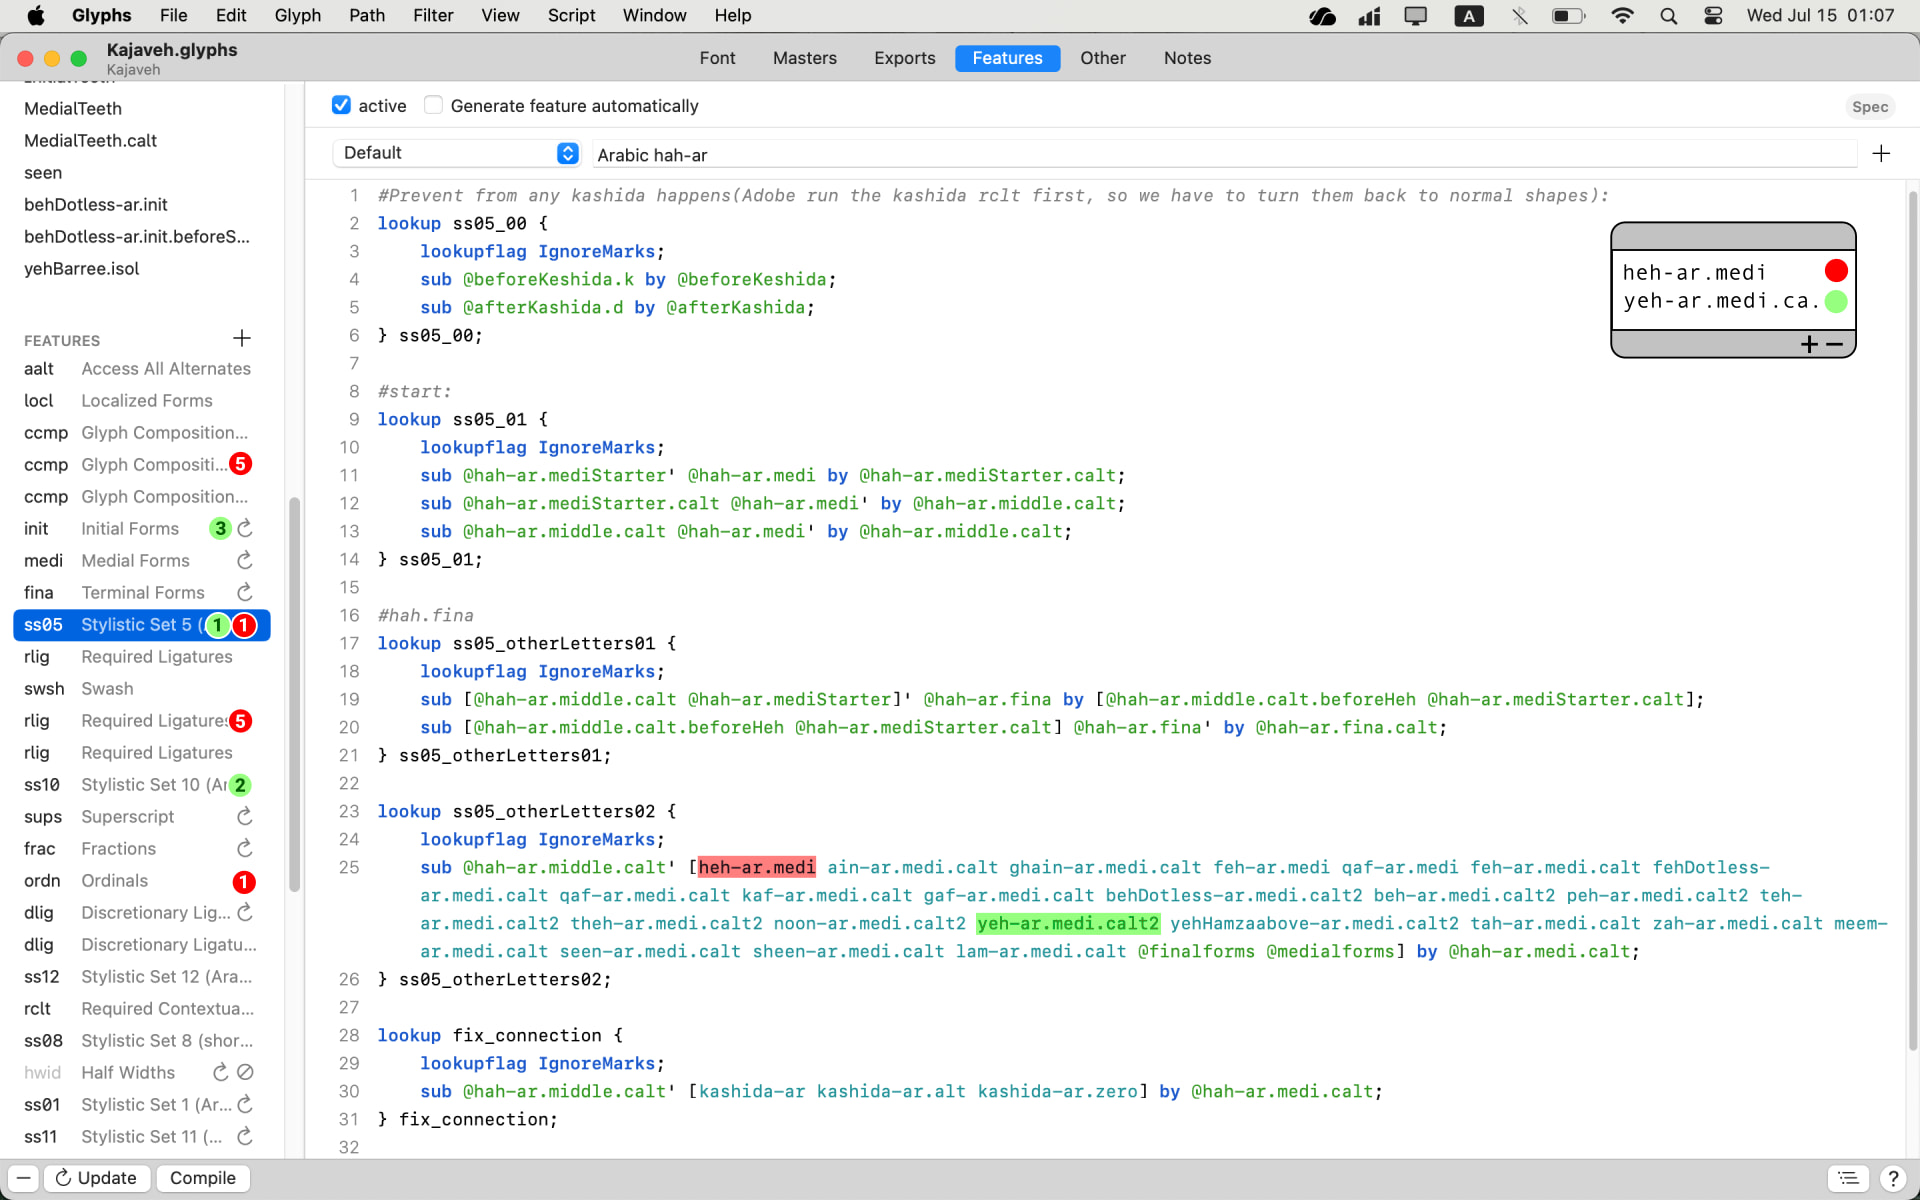Click disabled icon on hwid row
The height and width of the screenshot is (1200, 1920).
point(245,1072)
